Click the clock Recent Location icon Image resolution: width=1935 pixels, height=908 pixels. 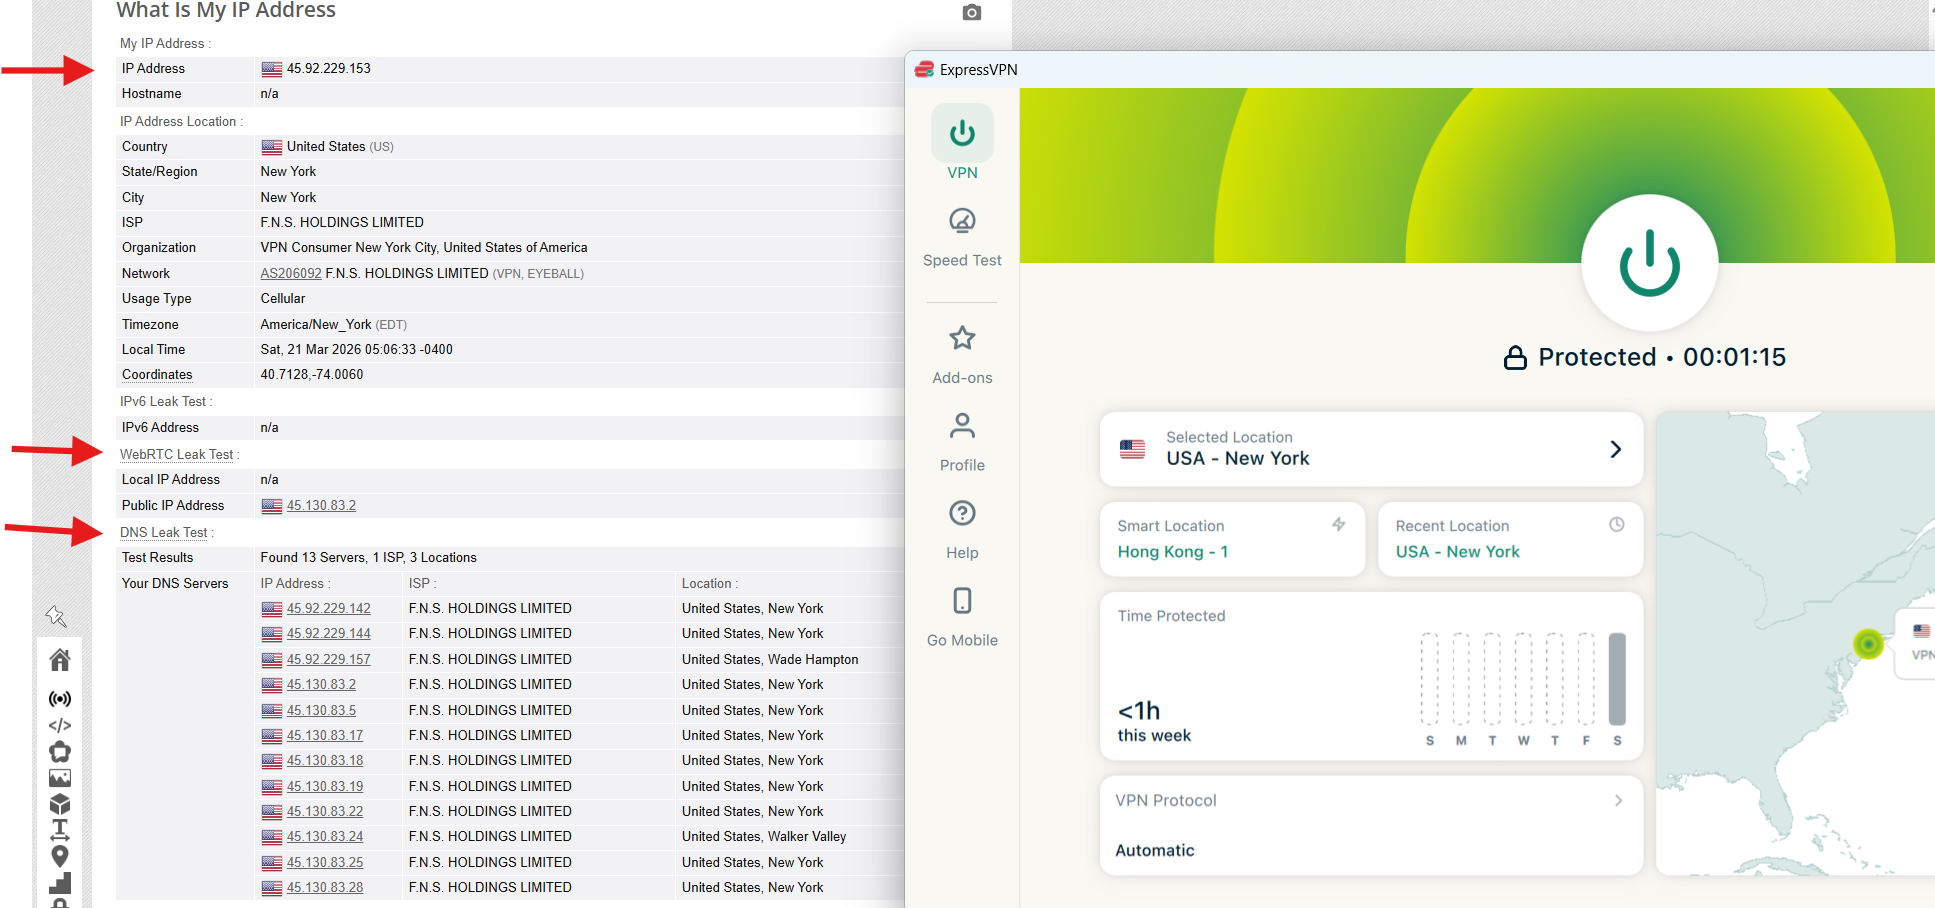coord(1616,524)
